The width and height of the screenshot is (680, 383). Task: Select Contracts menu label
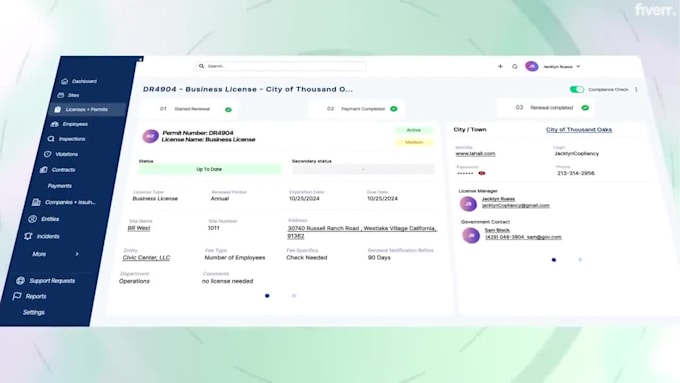[x=63, y=170]
